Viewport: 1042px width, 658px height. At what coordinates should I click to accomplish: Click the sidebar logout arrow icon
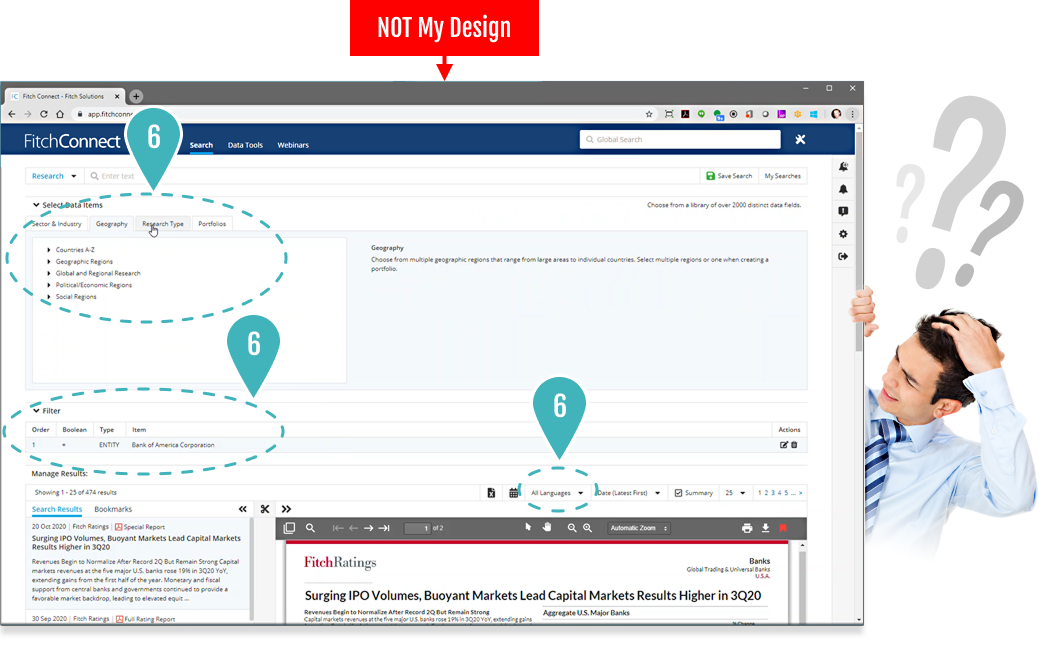pyautogui.click(x=843, y=257)
